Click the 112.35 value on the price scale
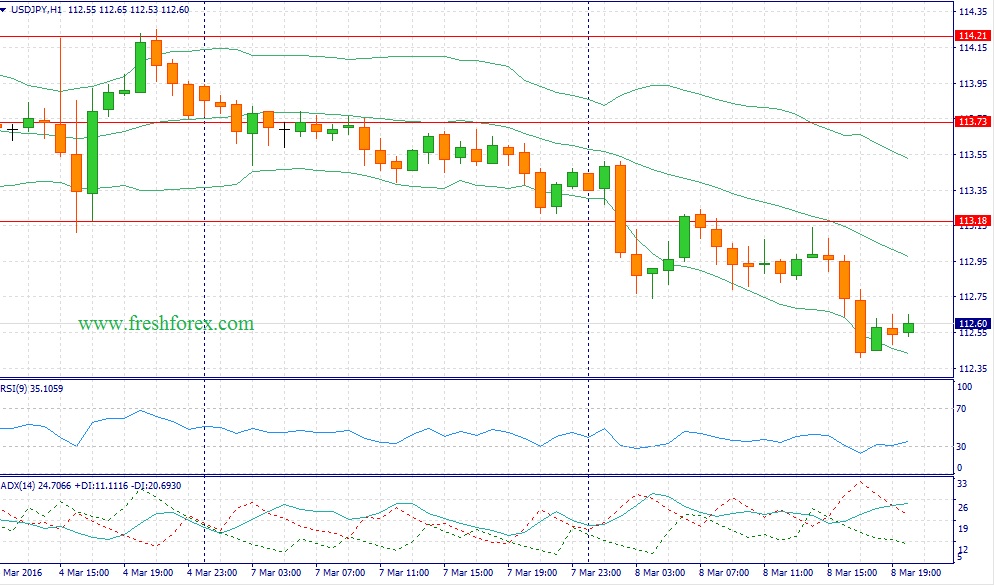The image size is (995, 585). click(968, 369)
